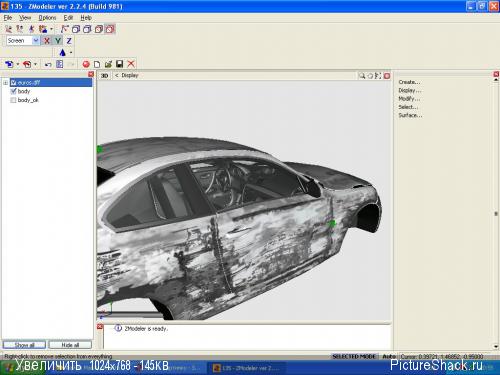The width and height of the screenshot is (500, 375).
Task: Click the open file folder icon
Action: pyautogui.click(x=108, y=64)
